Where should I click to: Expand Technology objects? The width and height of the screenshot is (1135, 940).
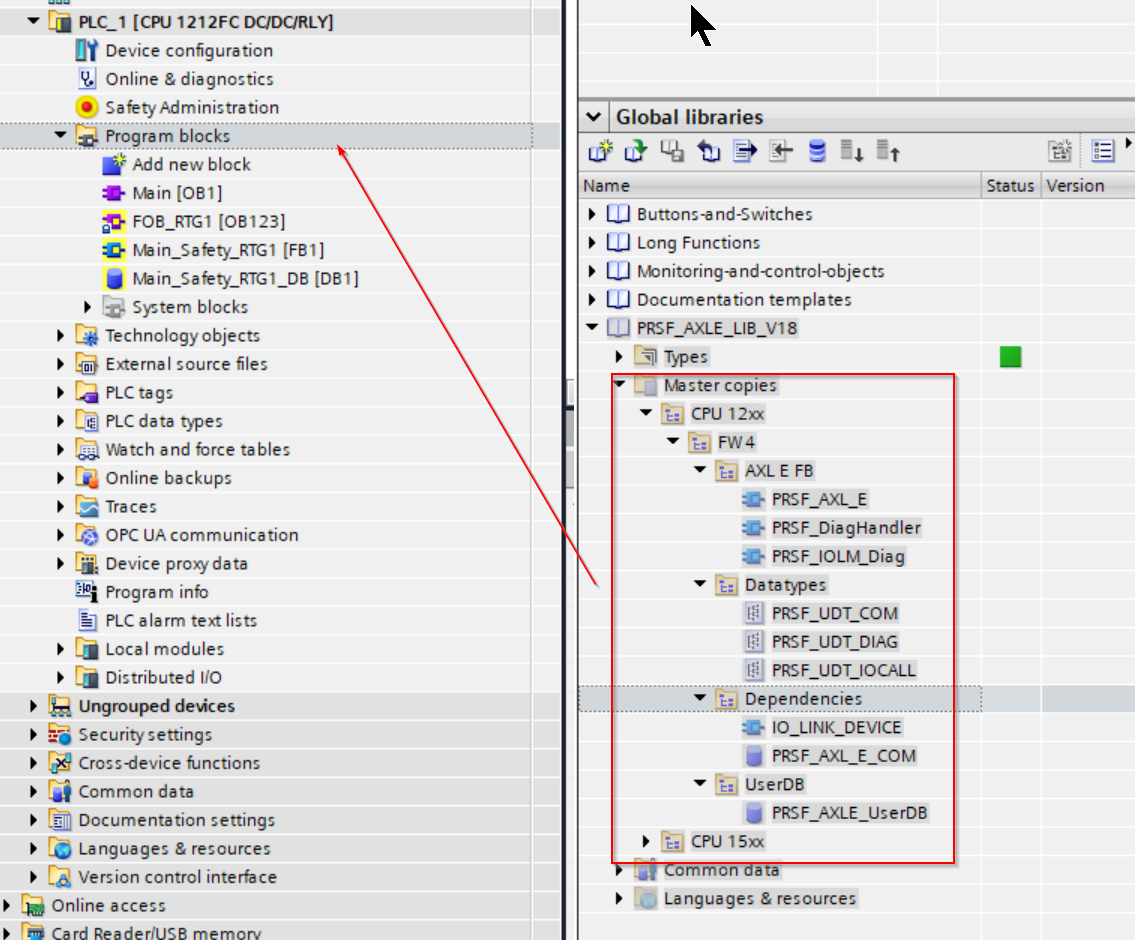coord(61,336)
